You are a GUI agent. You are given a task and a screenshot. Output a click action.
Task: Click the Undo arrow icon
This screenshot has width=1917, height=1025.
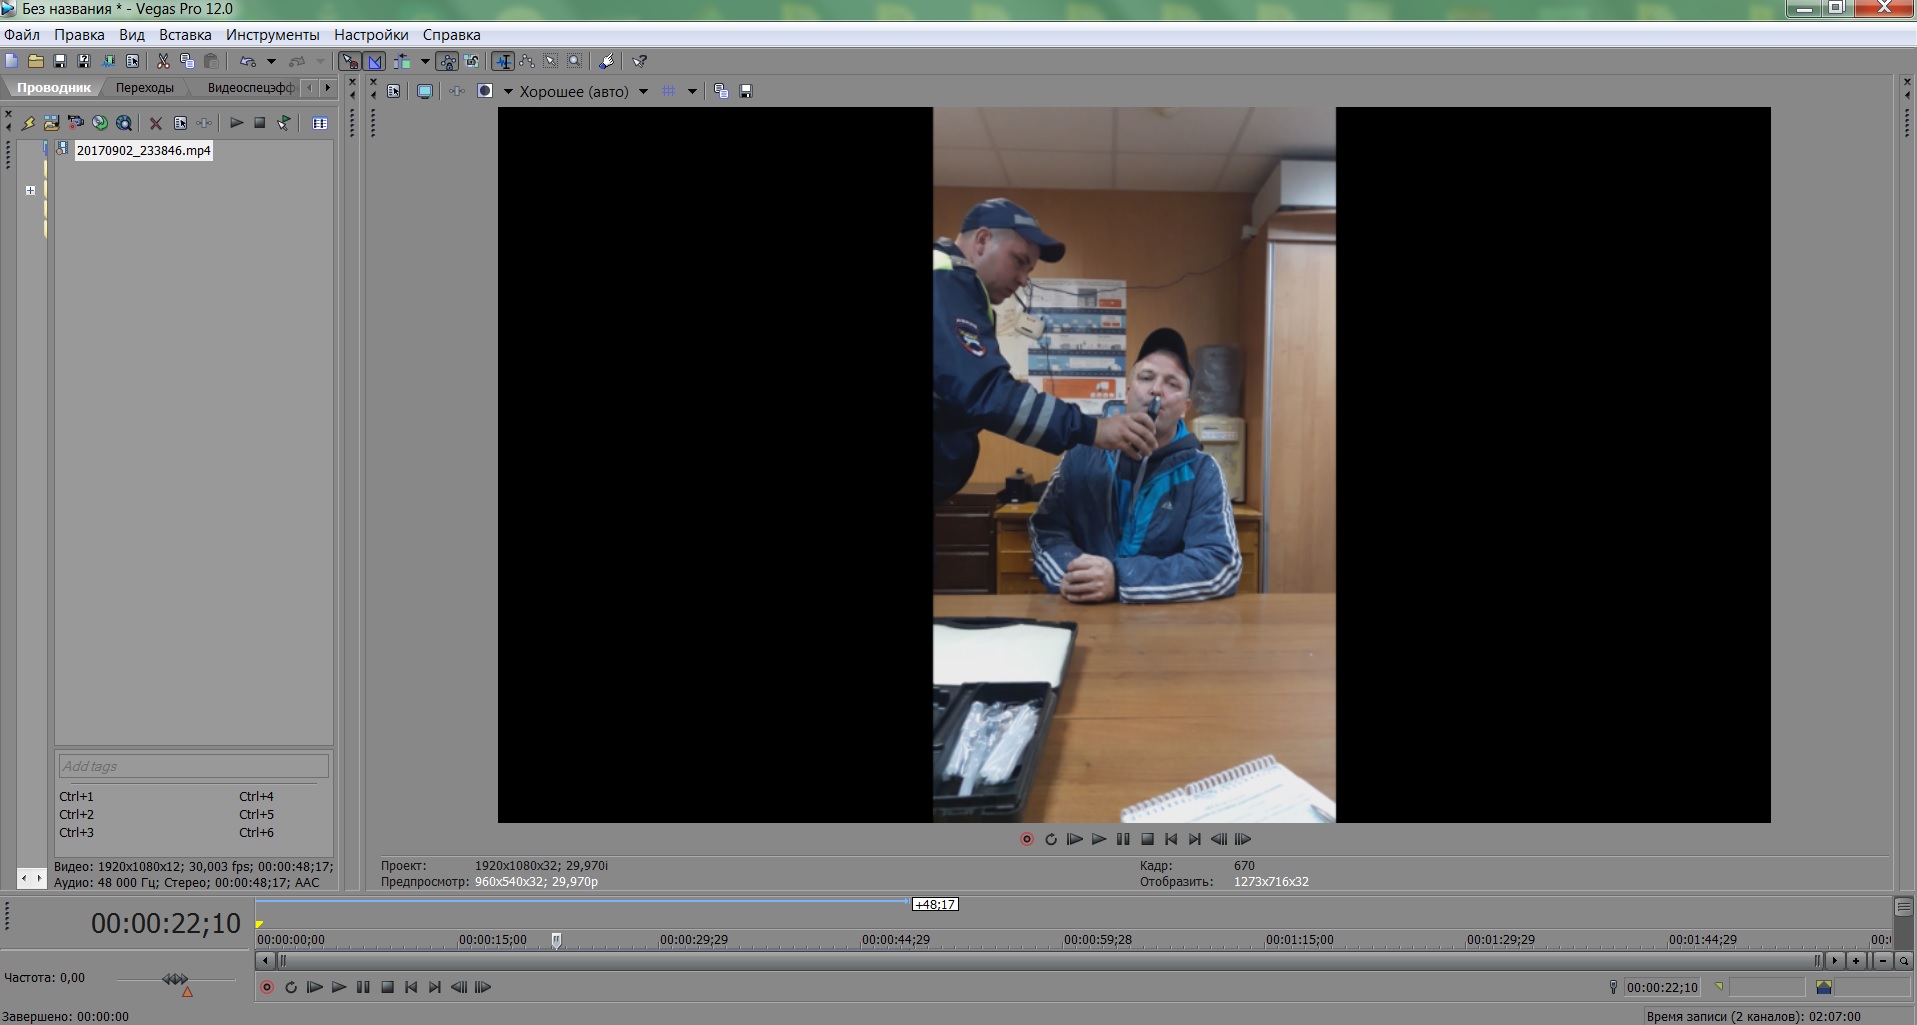[x=248, y=61]
